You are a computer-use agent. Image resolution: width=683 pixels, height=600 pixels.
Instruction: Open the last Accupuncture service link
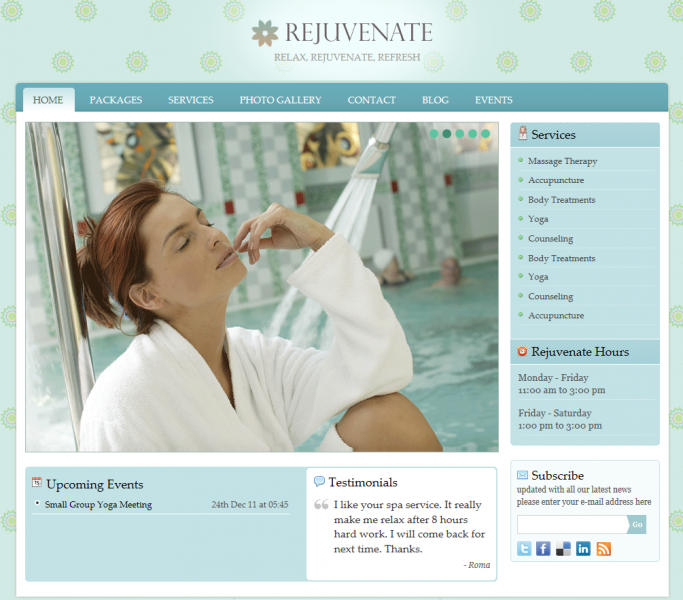point(556,315)
